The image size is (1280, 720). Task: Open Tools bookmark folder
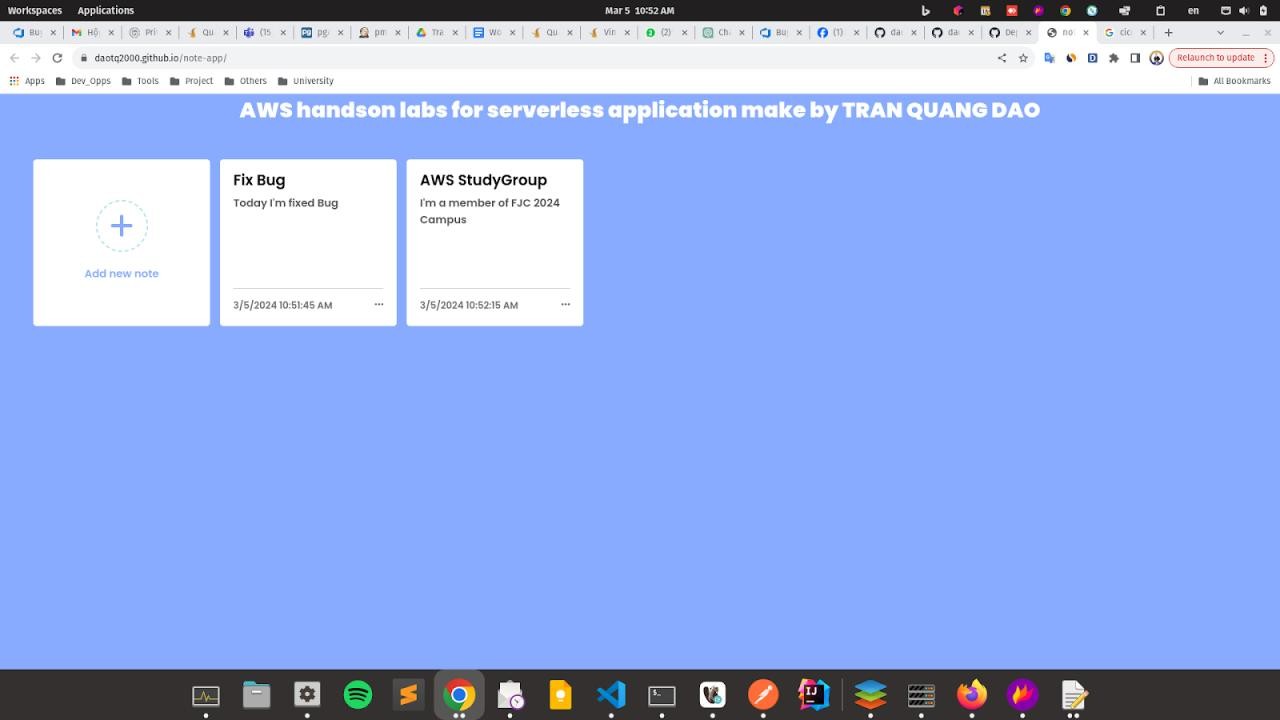point(140,81)
